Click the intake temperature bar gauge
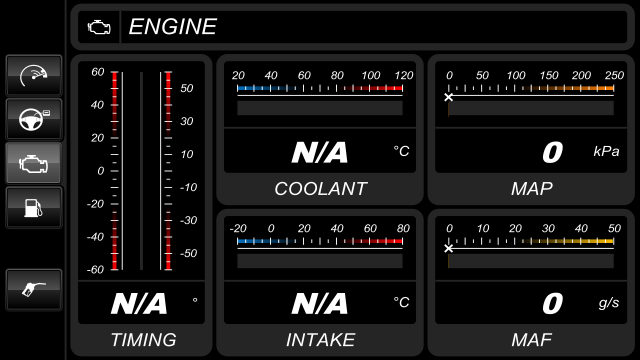This screenshot has height=360, width=640. tap(320, 247)
